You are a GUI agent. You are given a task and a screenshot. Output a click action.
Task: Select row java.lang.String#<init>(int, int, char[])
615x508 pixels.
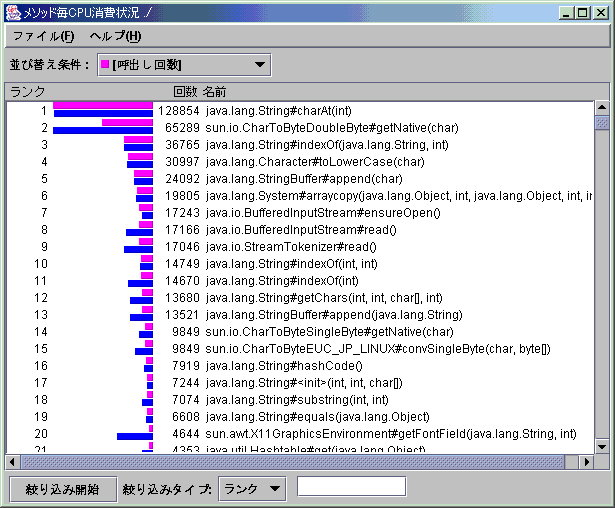click(300, 382)
